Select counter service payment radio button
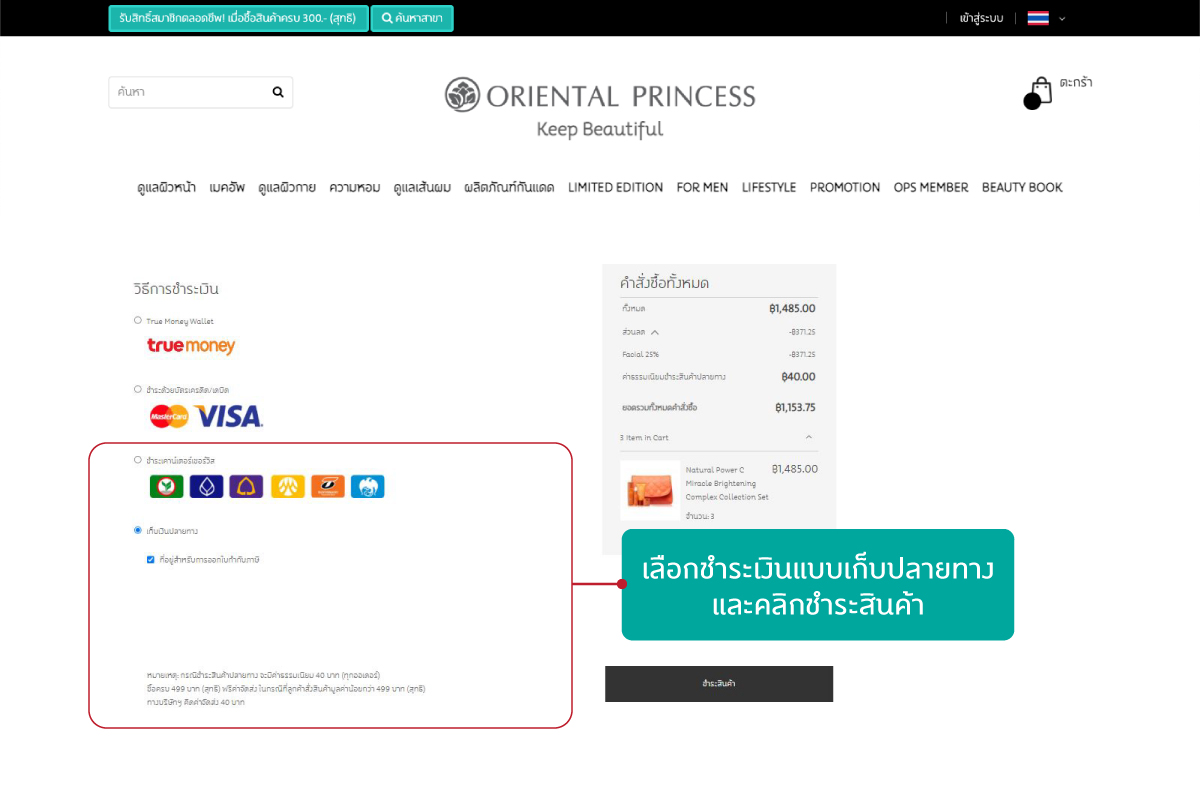This screenshot has width=1200, height=800. pyautogui.click(x=138, y=460)
